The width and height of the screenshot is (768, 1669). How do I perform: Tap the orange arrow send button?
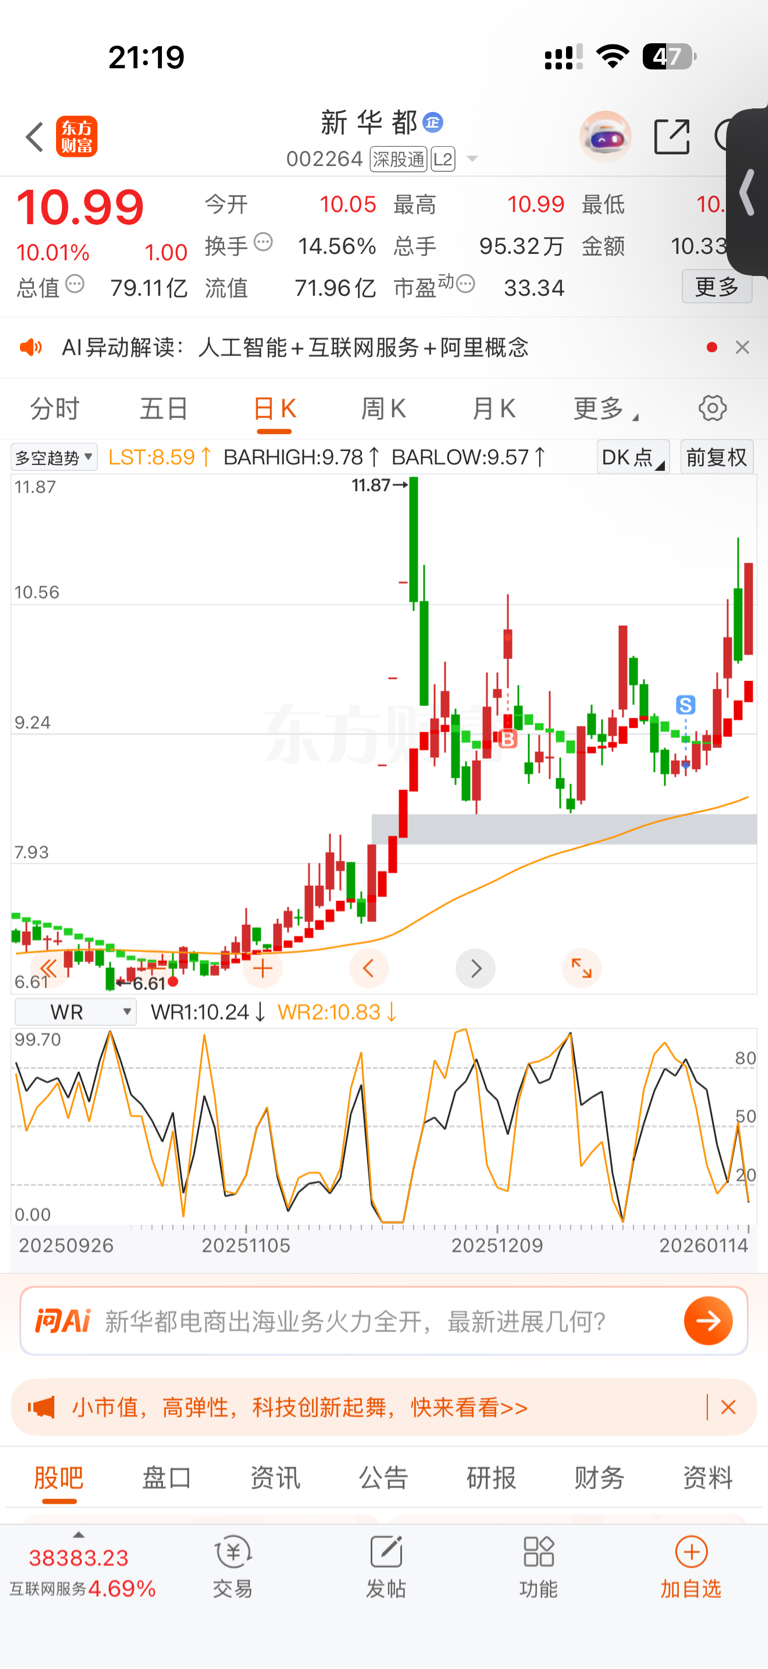coord(708,1321)
